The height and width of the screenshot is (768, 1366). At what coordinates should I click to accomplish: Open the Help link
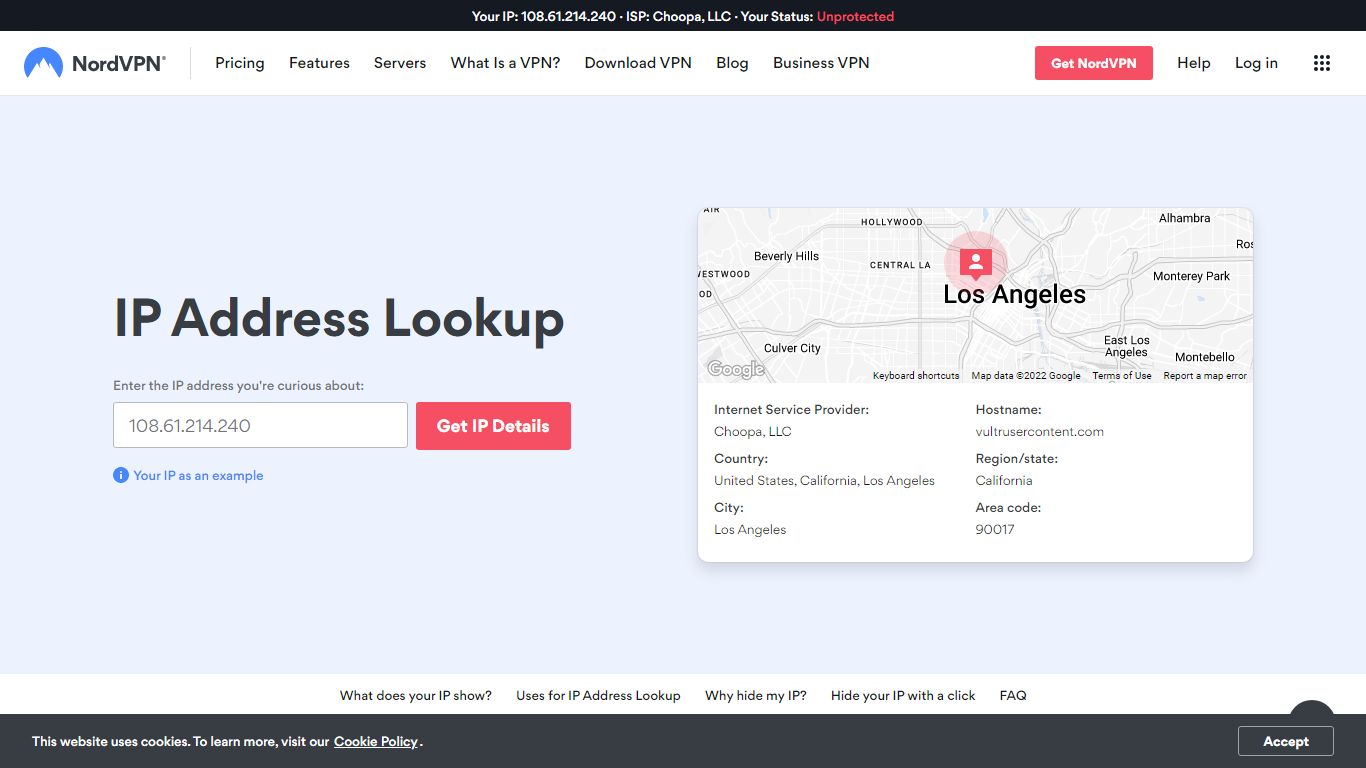[1194, 63]
